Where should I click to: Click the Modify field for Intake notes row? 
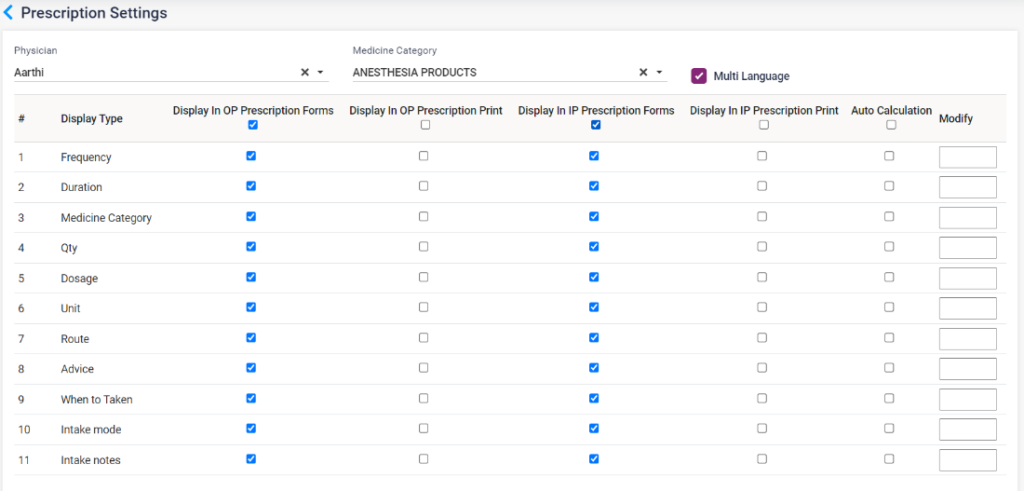[x=967, y=460]
